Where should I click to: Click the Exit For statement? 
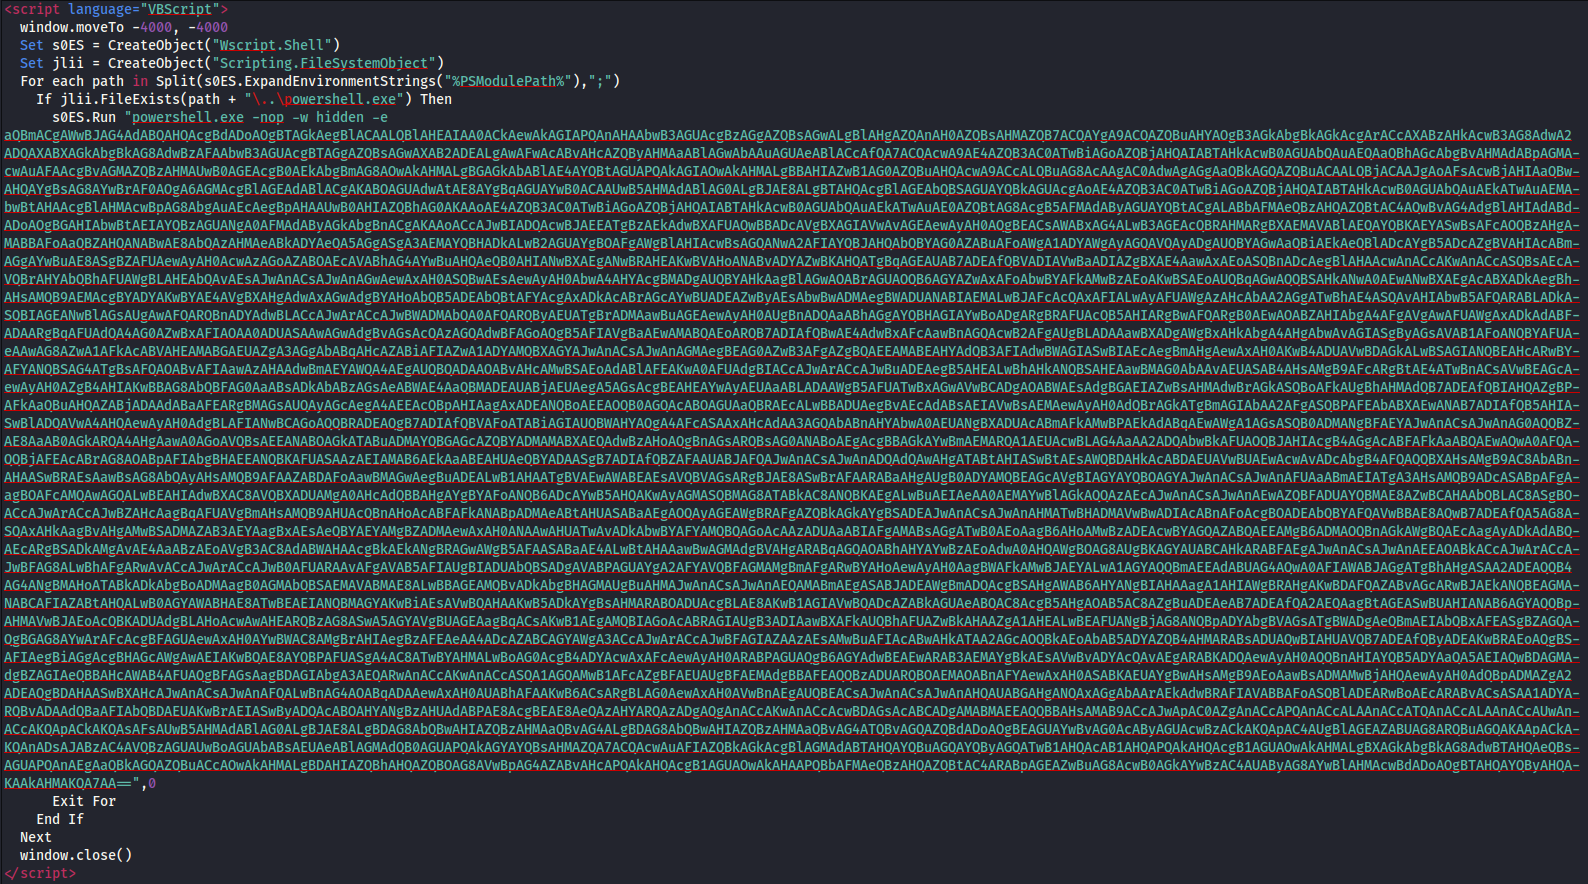[x=84, y=802]
